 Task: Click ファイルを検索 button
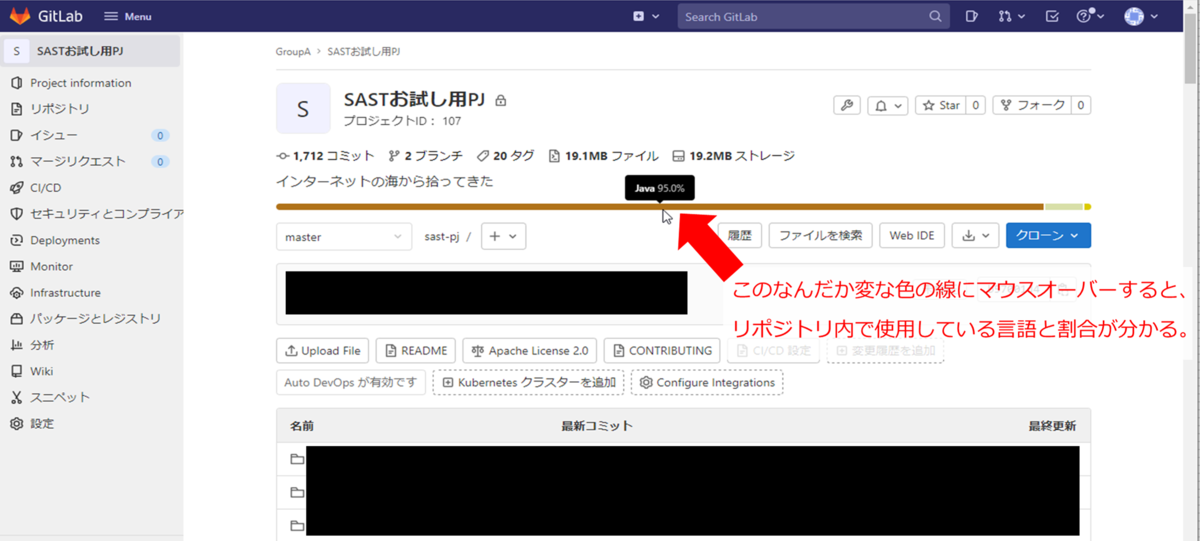pyautogui.click(x=820, y=236)
